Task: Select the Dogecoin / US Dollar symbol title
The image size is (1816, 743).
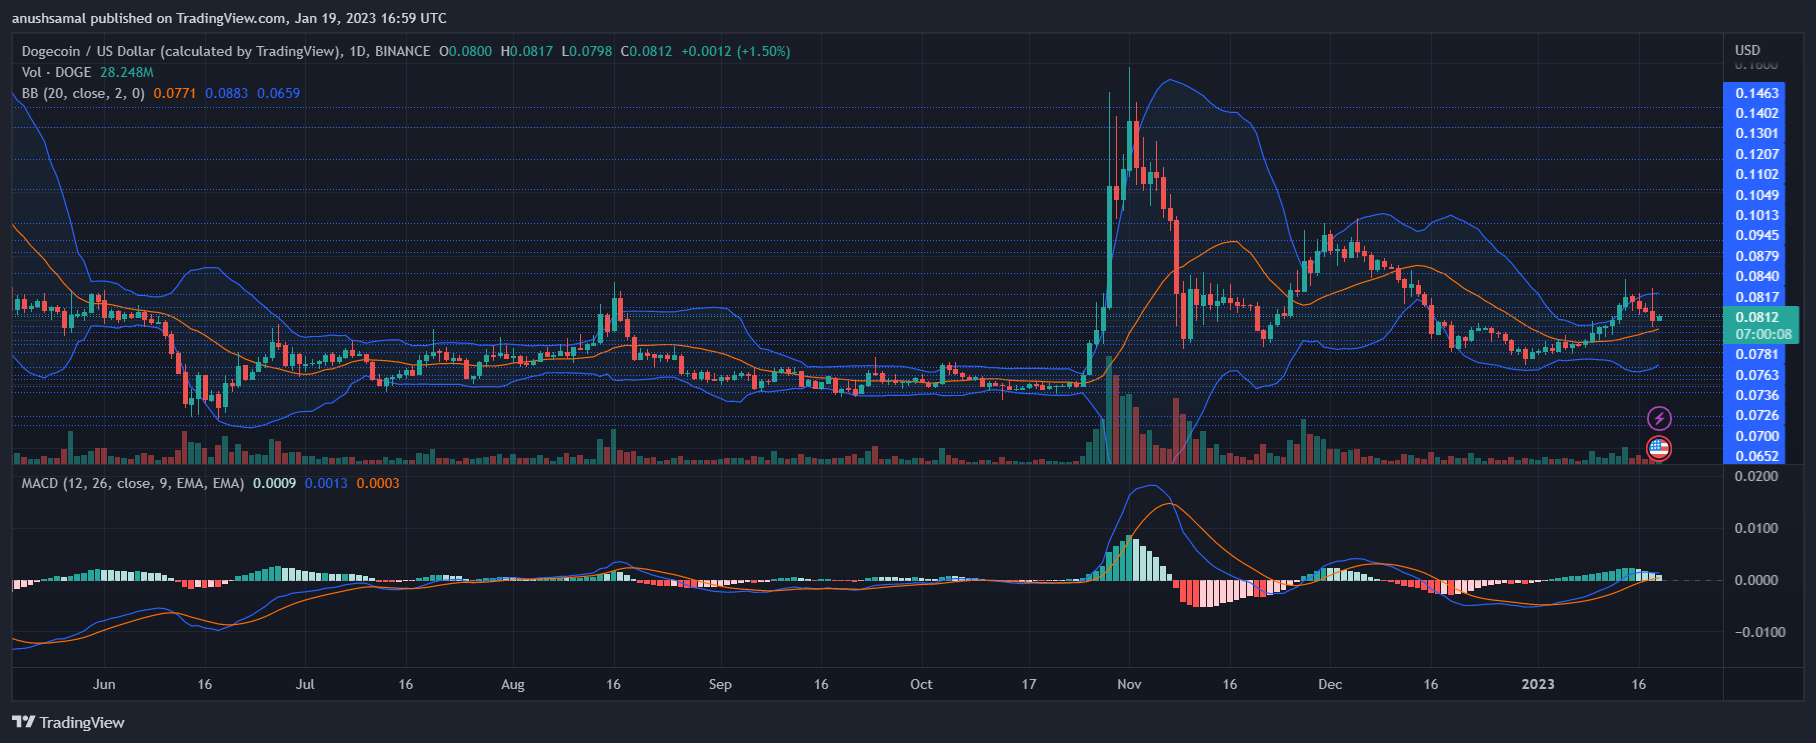Action: (181, 51)
